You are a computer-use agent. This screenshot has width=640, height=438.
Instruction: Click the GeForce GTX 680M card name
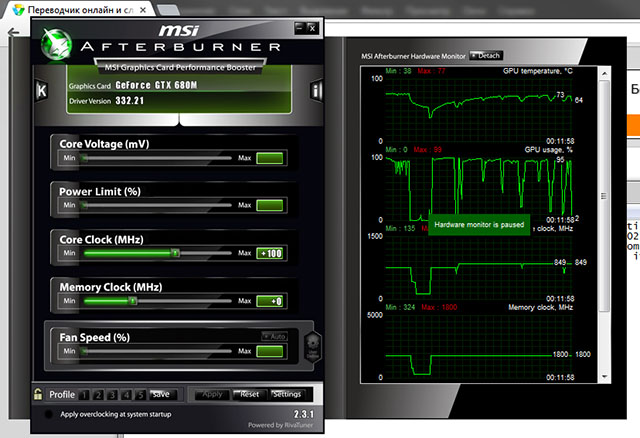coord(156,85)
